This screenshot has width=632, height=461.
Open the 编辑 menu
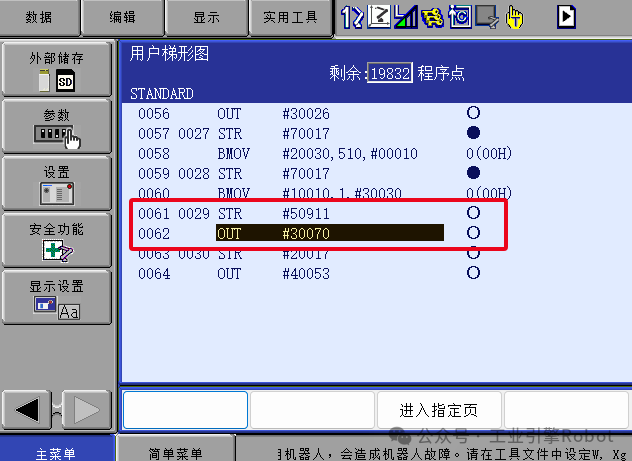click(x=123, y=17)
